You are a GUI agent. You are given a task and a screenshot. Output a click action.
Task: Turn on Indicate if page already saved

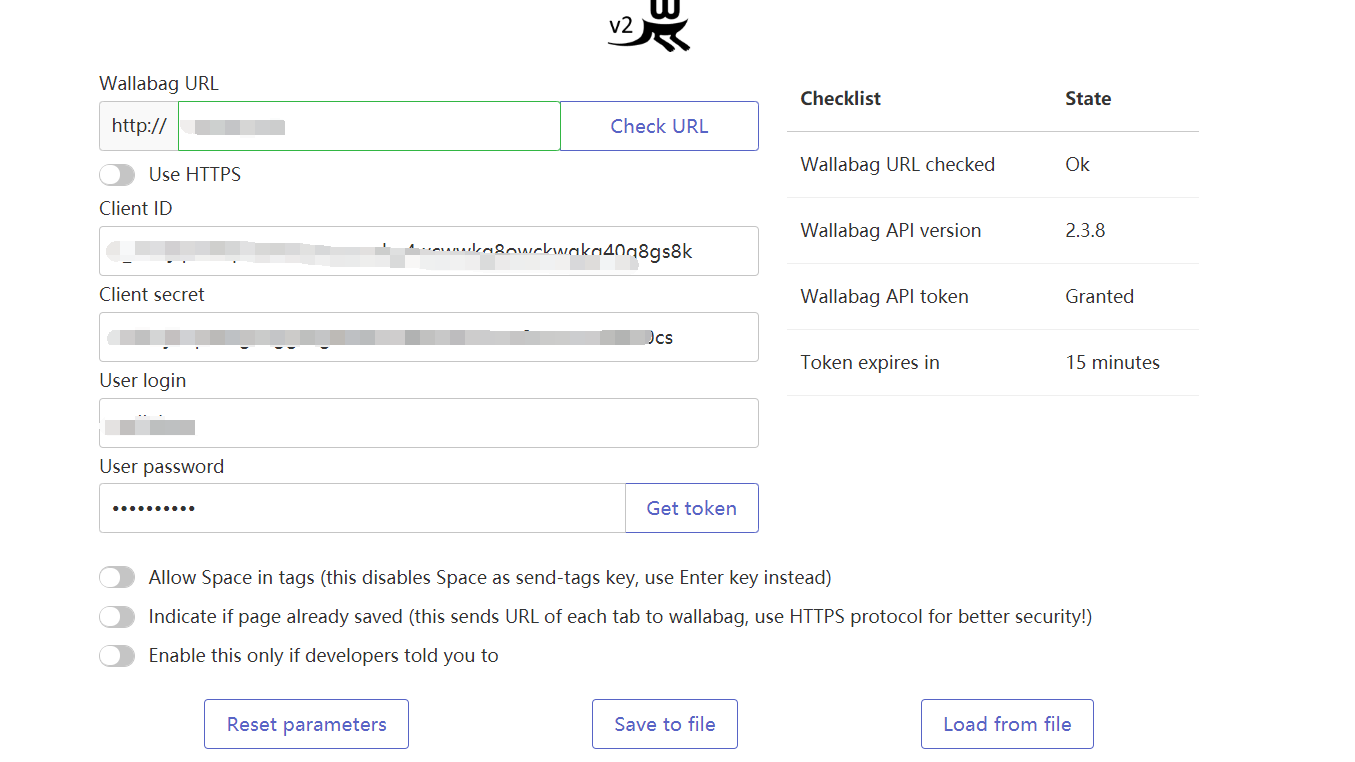click(117, 617)
